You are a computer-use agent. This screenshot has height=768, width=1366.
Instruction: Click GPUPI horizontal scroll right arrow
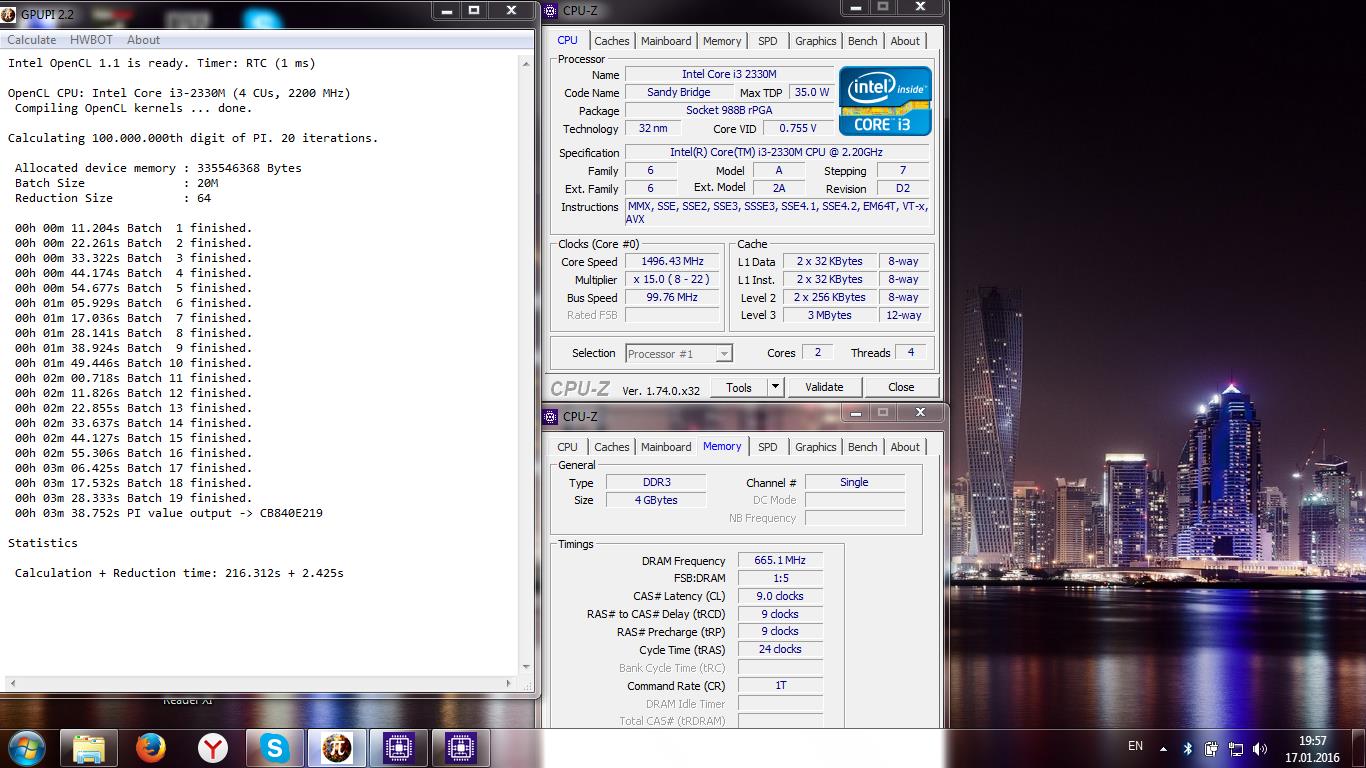[509, 684]
